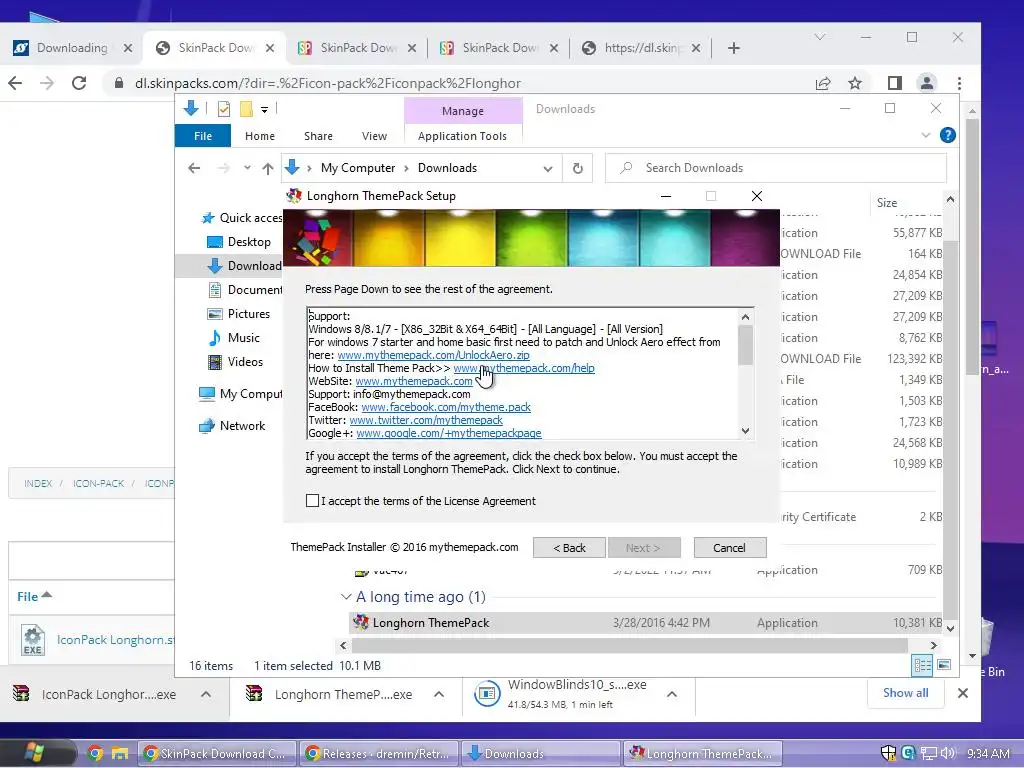Visit the www.mythemepack.com website link
The width and height of the screenshot is (1024, 768).
tap(413, 381)
